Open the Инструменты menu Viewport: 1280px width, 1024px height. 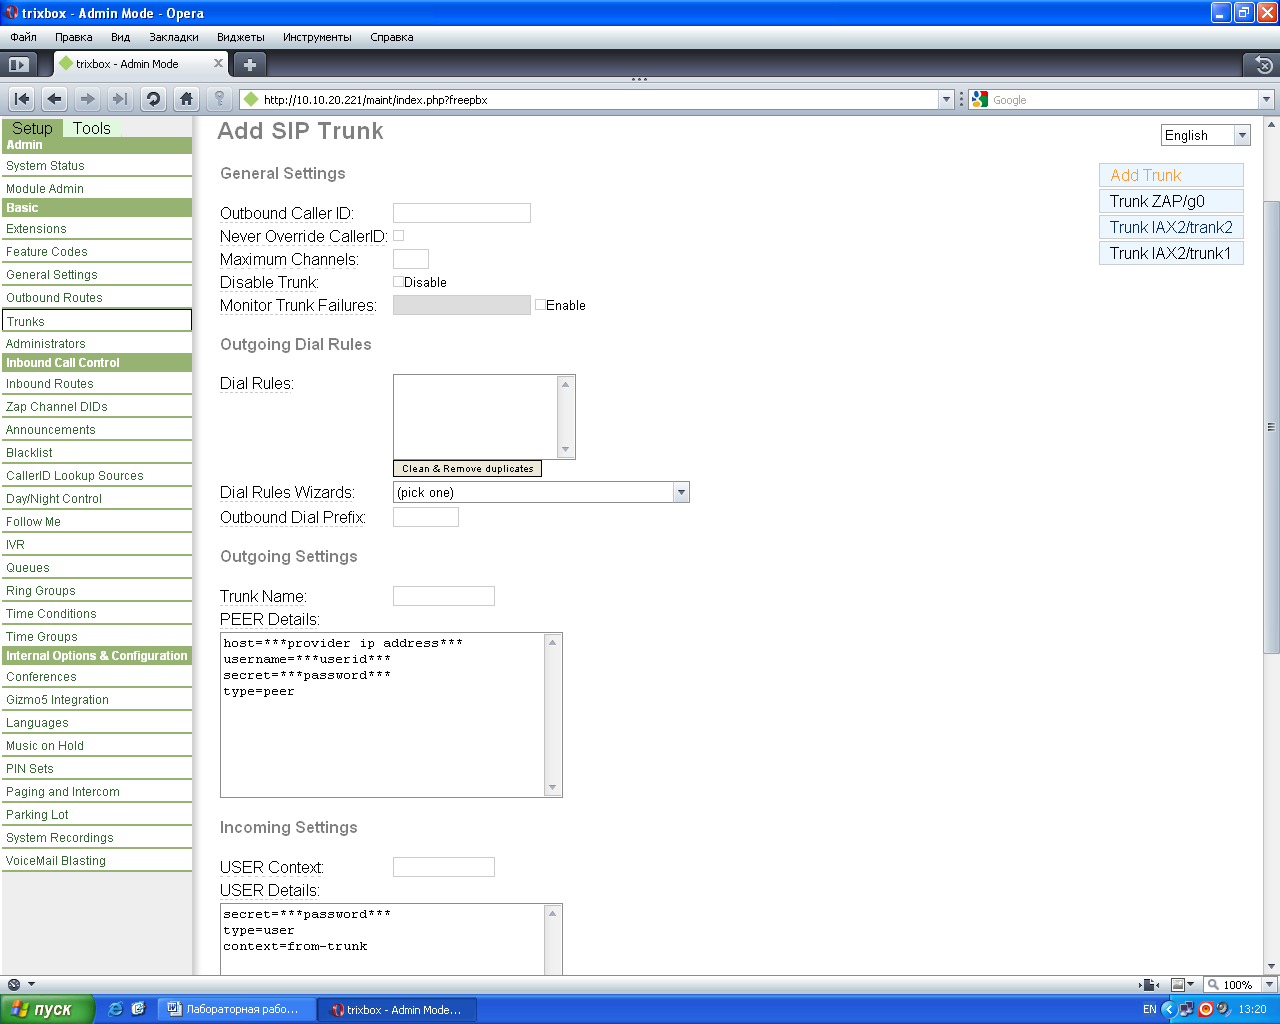(317, 37)
